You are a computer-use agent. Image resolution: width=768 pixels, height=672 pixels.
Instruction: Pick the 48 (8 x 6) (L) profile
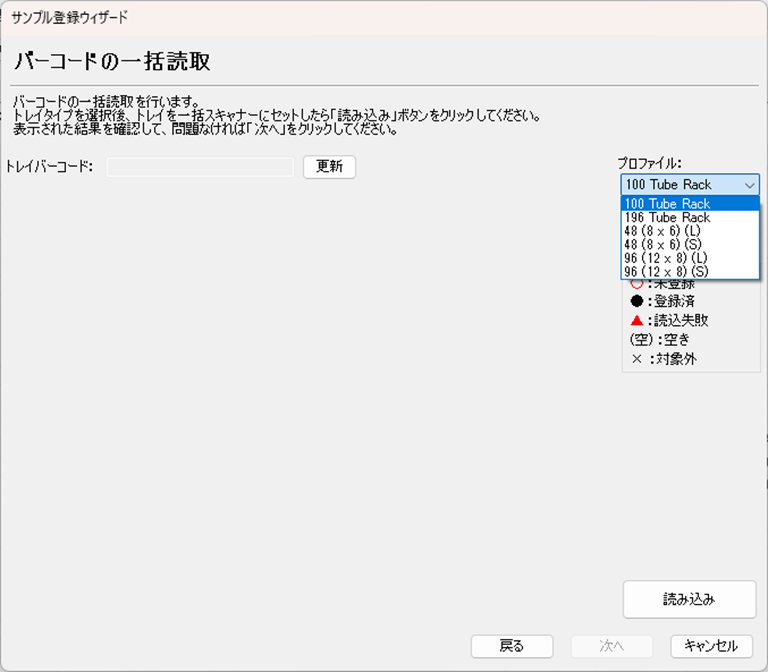pyautogui.click(x=663, y=231)
